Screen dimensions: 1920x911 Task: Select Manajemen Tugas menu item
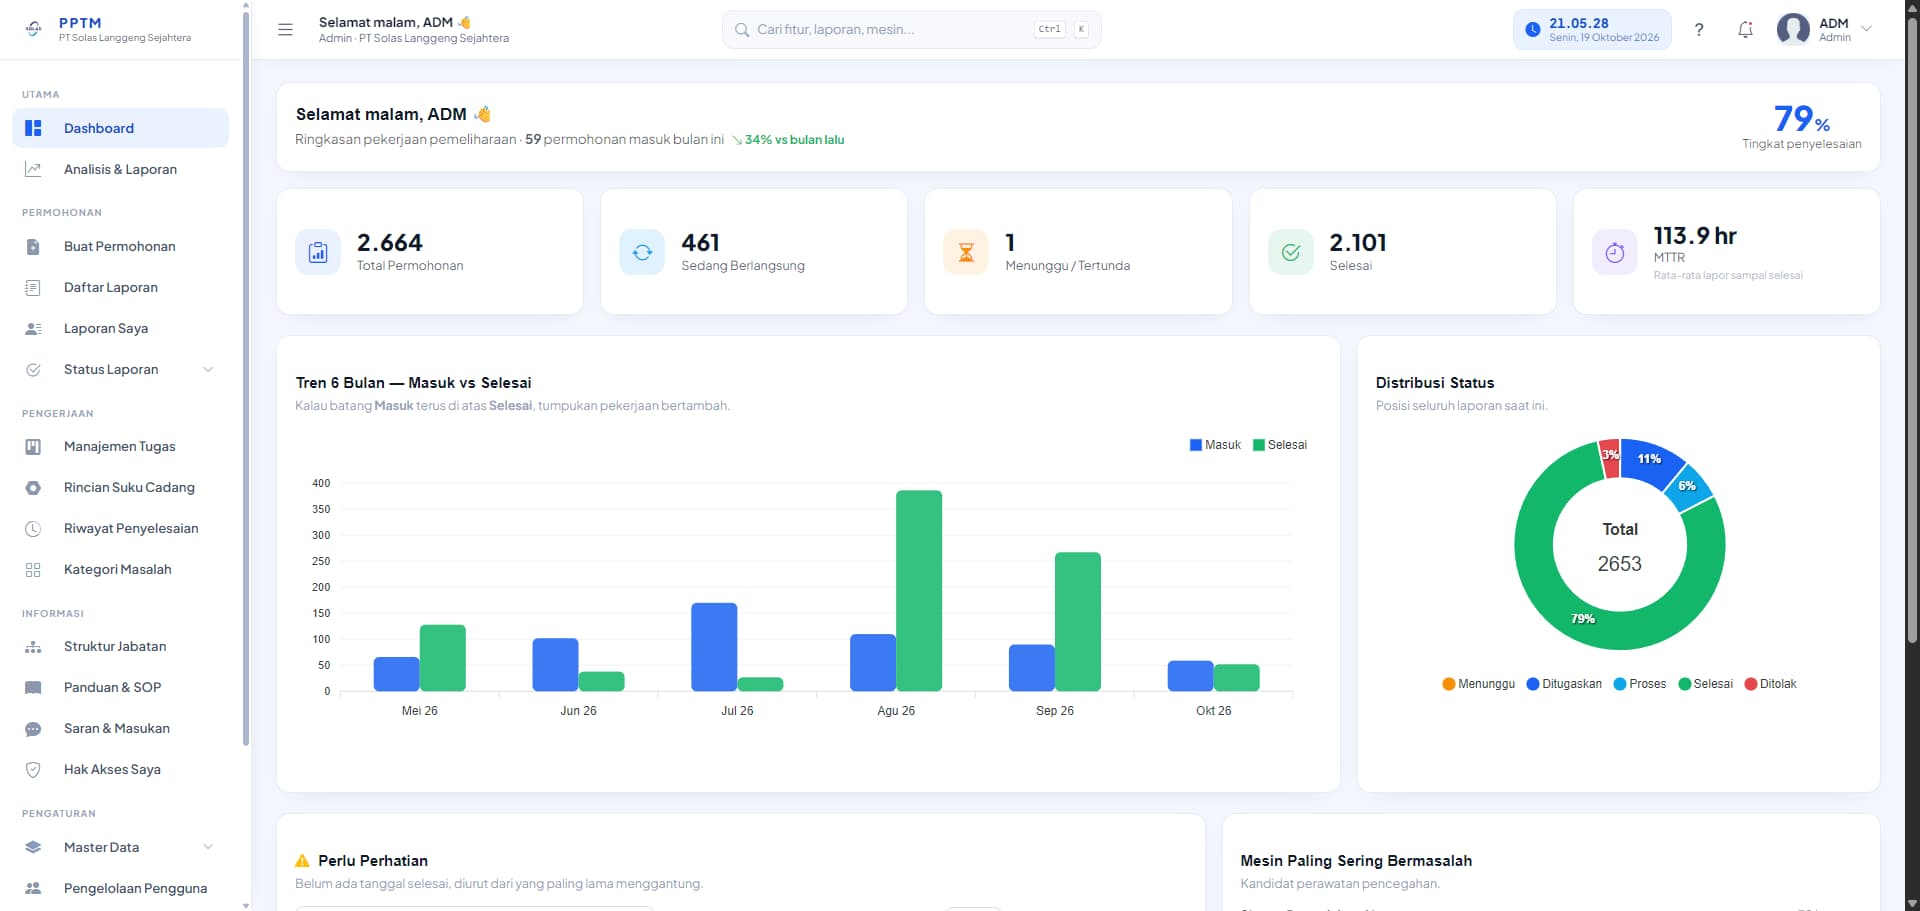coord(120,446)
